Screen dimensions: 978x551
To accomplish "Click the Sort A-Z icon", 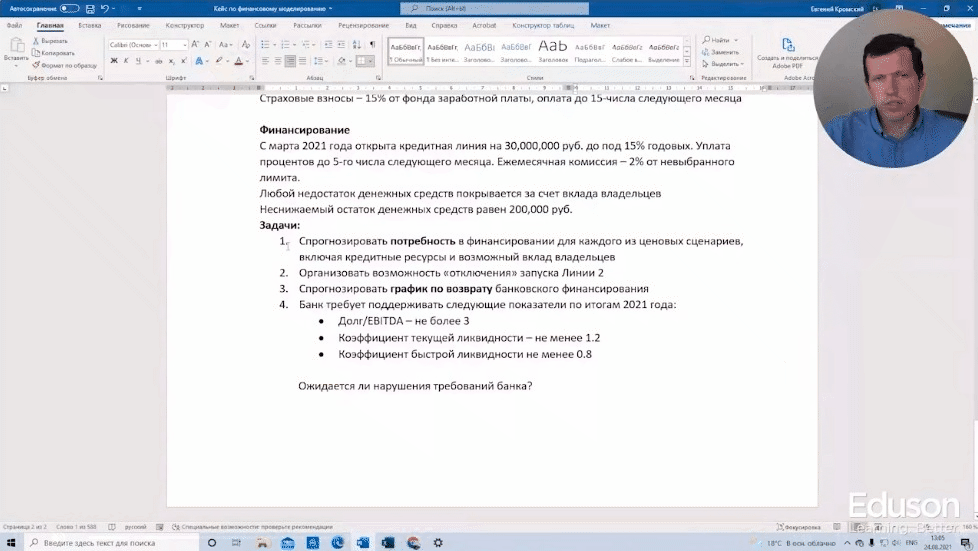I will click(357, 45).
